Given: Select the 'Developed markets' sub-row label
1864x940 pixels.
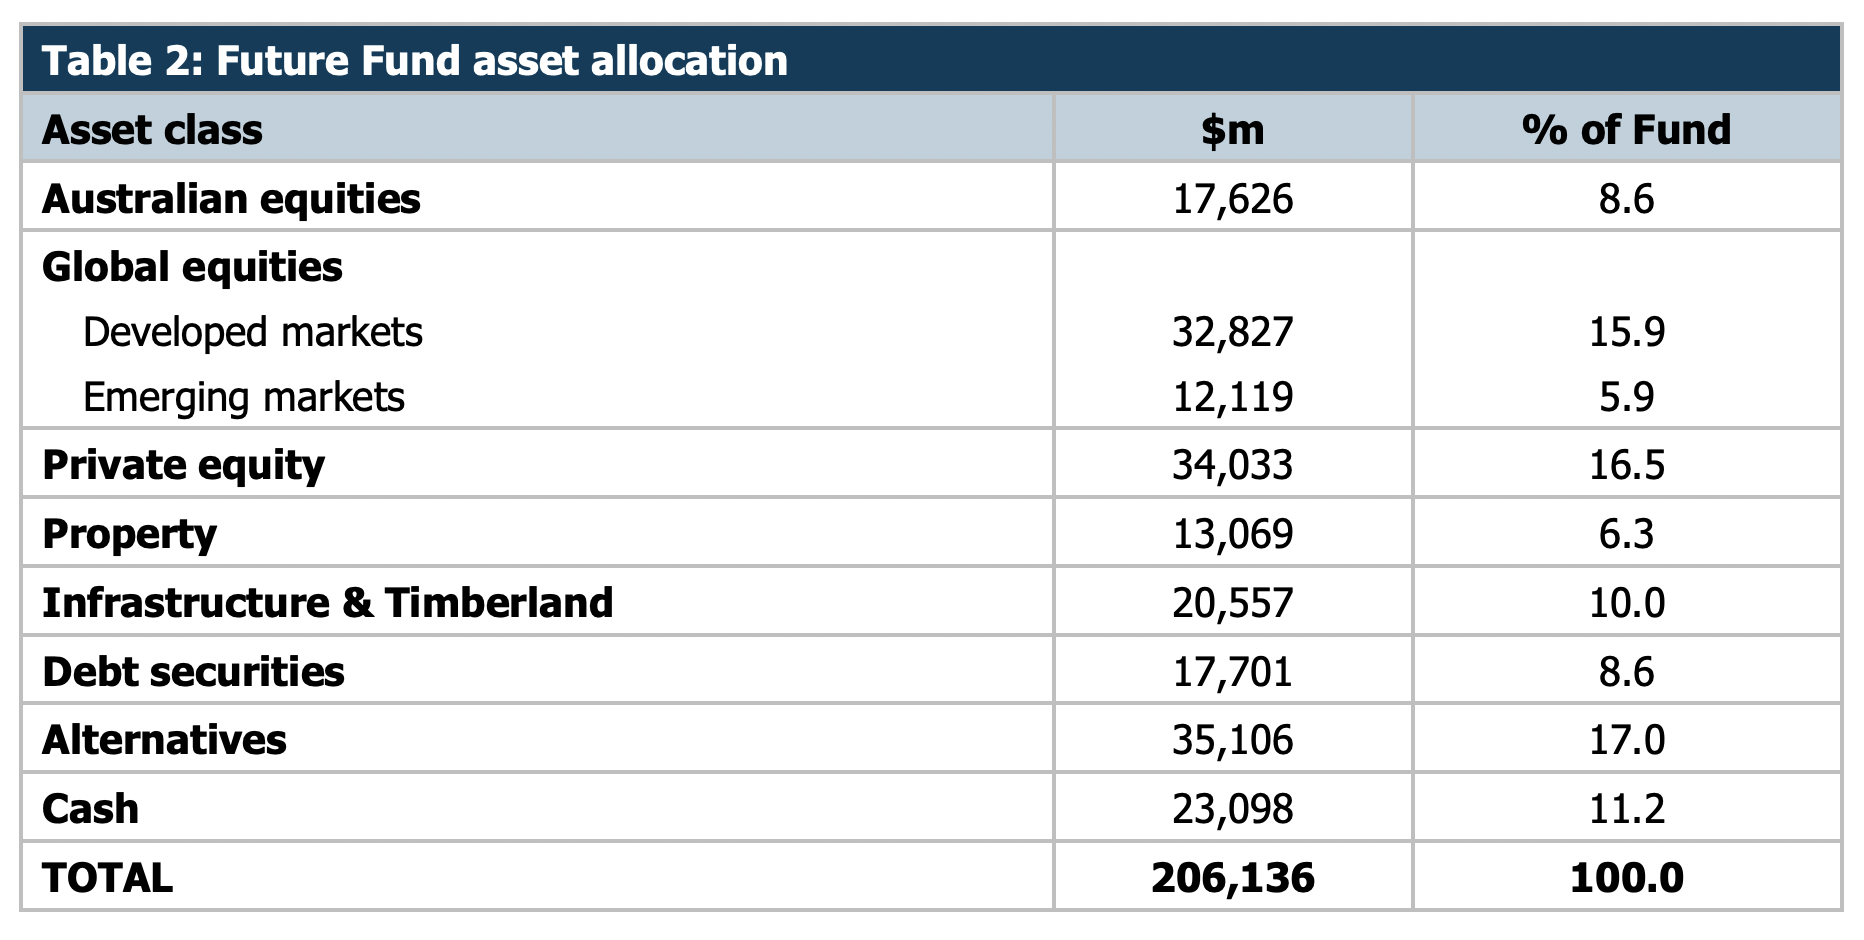Looking at the screenshot, I should coord(253,332).
